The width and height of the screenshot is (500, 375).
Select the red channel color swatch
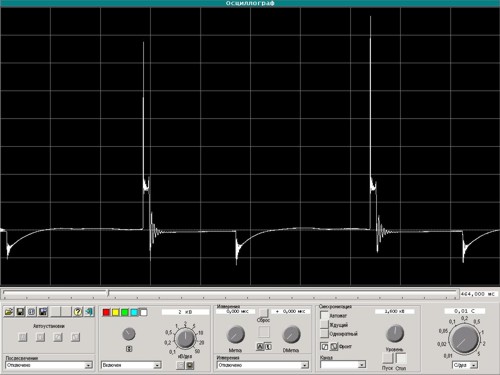click(x=106, y=312)
